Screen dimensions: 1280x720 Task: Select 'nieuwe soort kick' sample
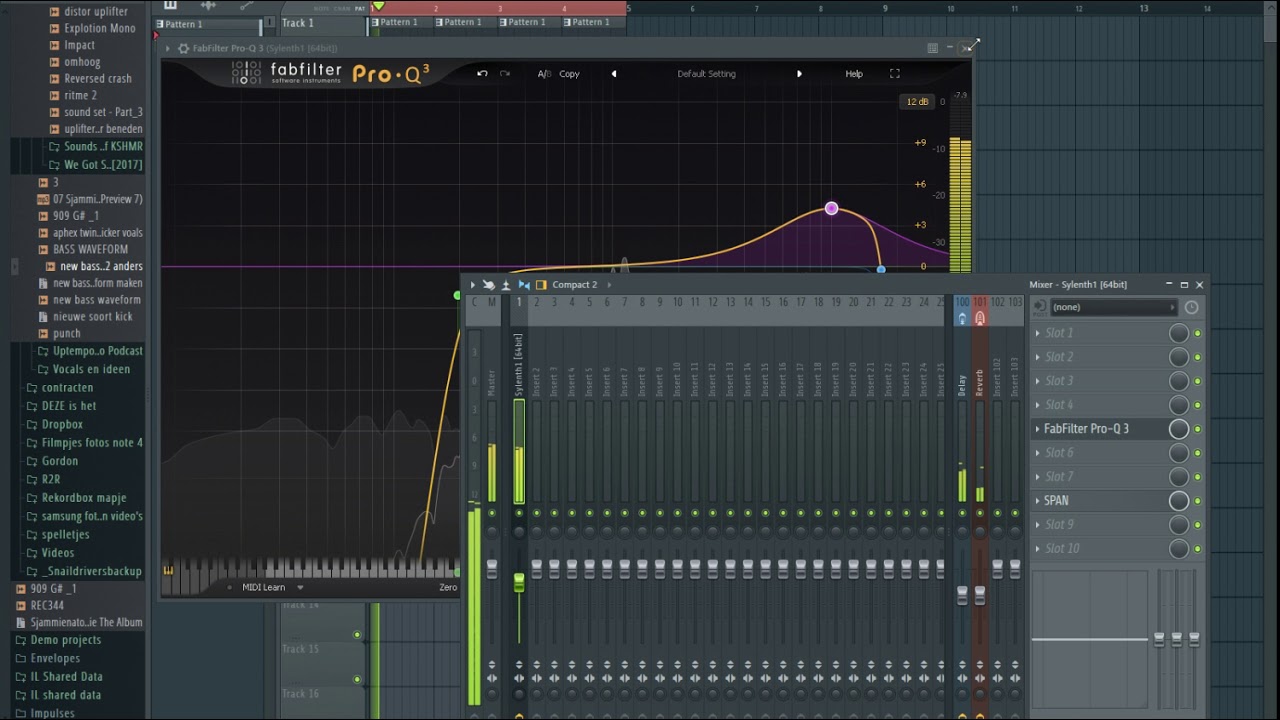coord(92,317)
